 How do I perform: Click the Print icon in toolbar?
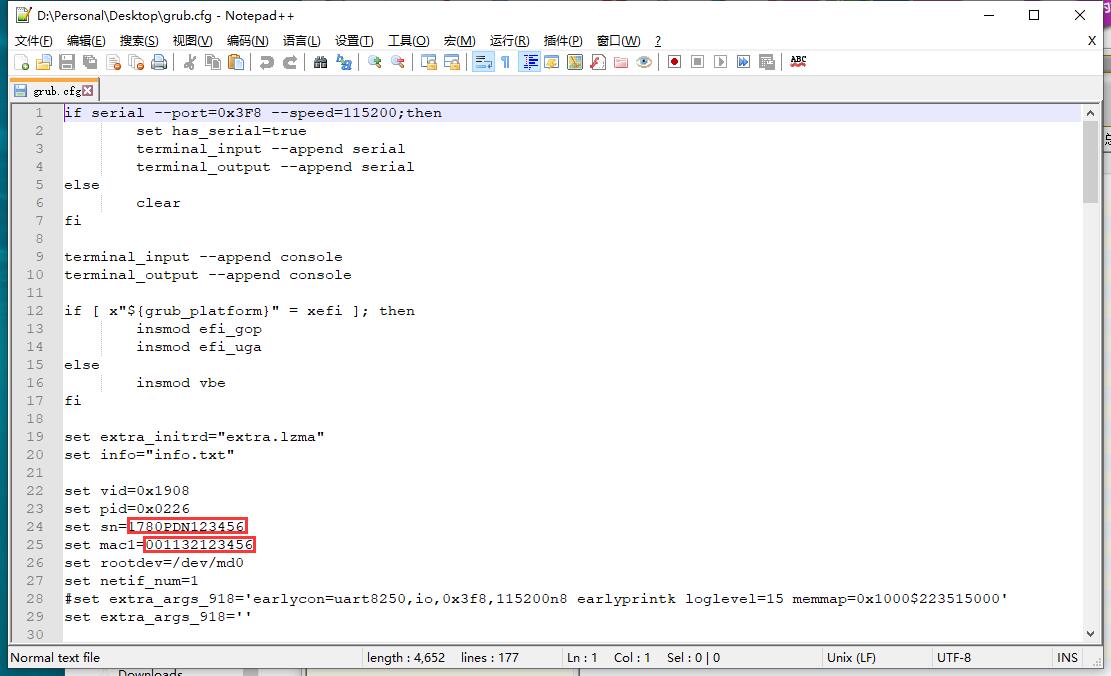click(159, 62)
